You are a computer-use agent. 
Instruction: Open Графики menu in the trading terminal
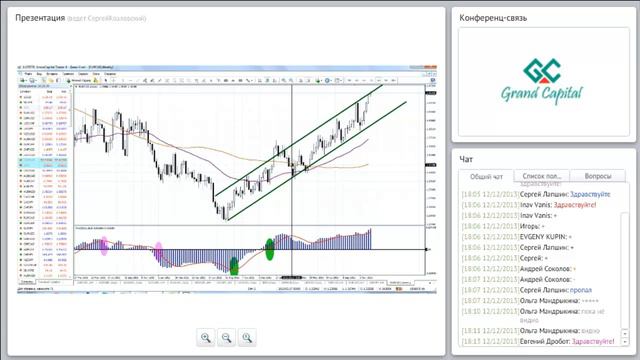click(x=68, y=74)
